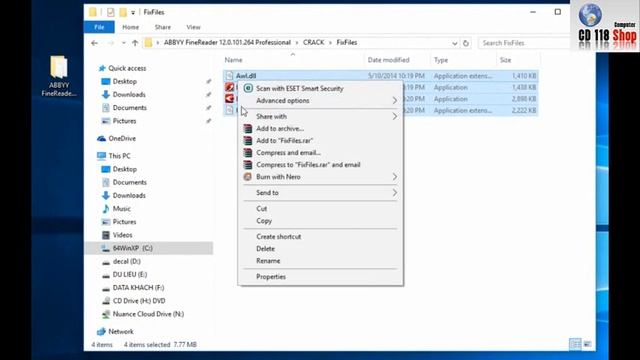This screenshot has width=640, height=360.
Task: Open Pictures under Quick access
Action: click(124, 121)
